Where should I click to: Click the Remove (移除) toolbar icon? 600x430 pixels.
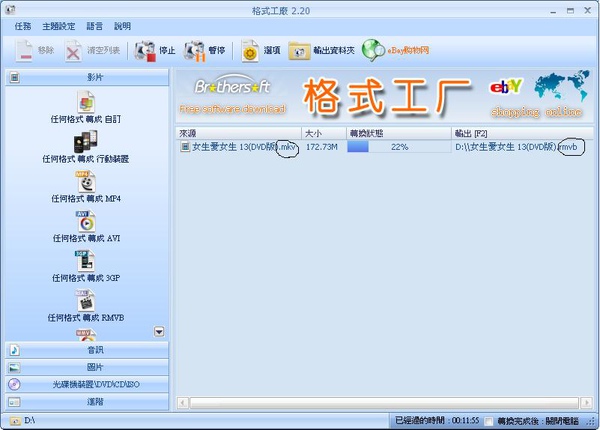24,50
